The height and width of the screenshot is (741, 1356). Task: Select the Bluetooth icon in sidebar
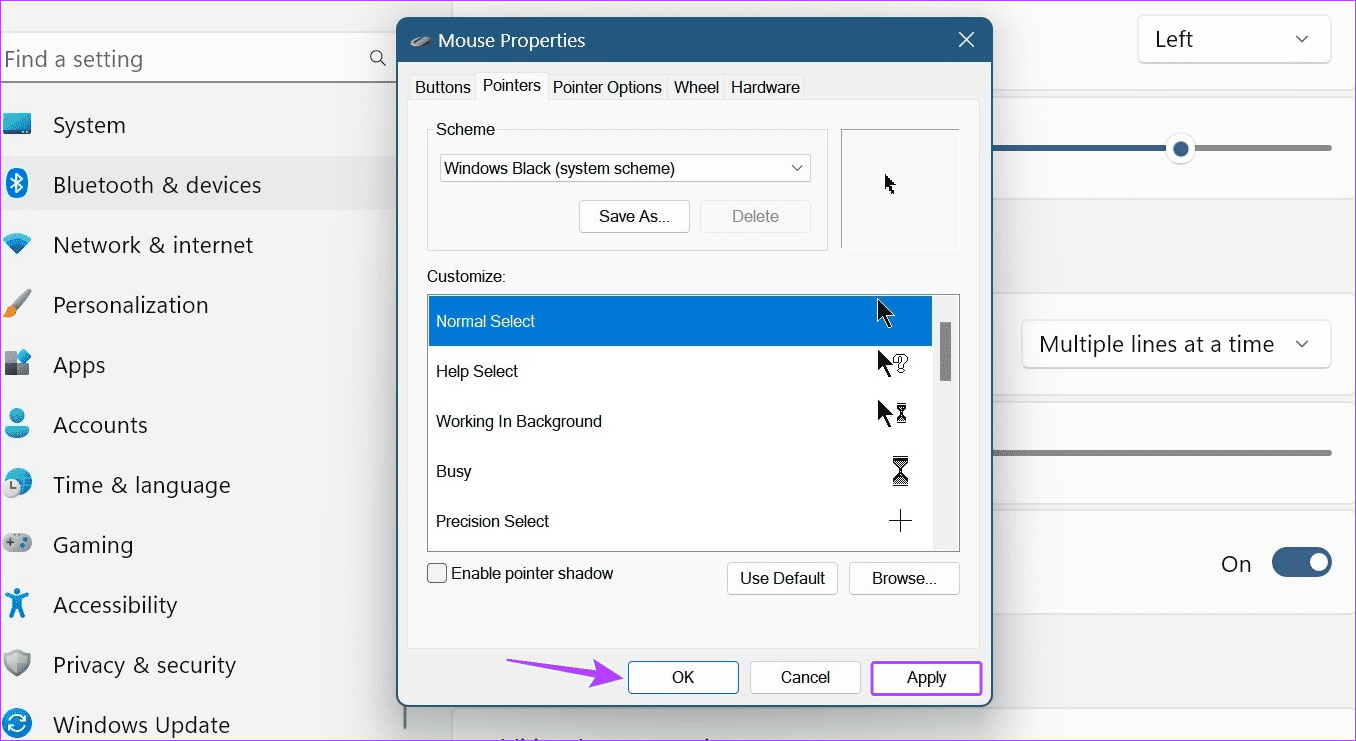[x=16, y=184]
